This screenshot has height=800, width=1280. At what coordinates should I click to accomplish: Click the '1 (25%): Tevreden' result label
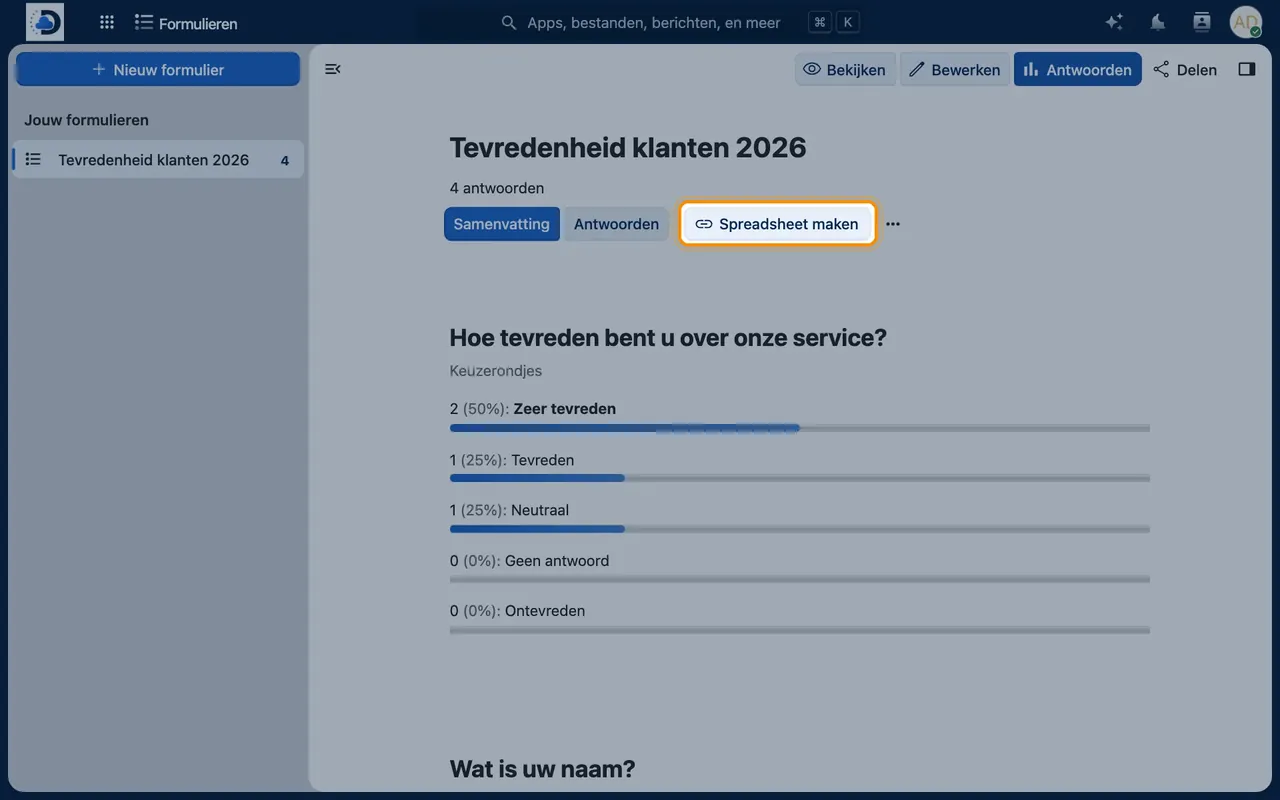(512, 460)
